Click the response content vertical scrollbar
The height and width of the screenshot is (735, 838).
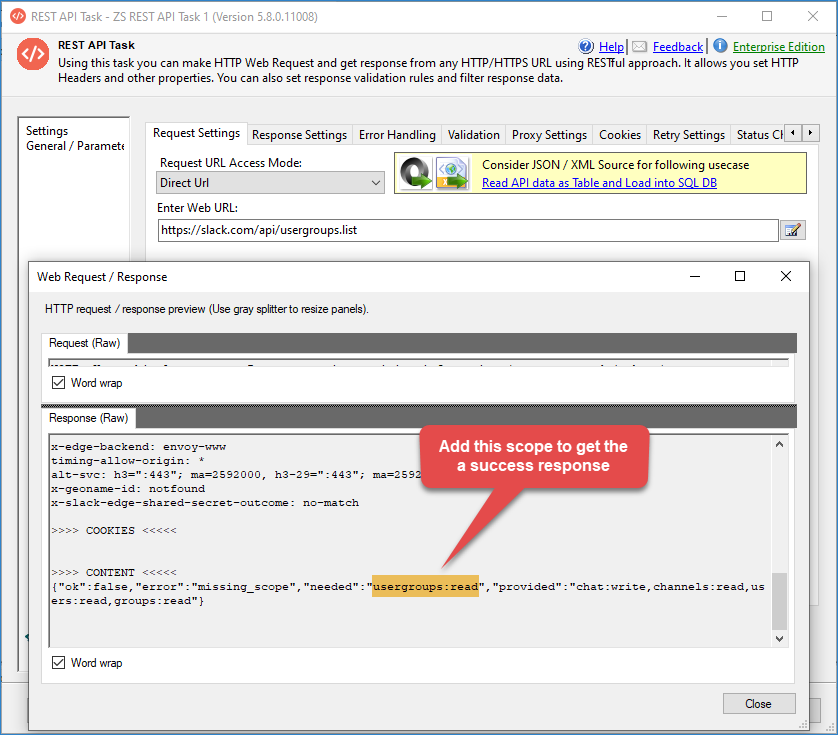point(780,600)
